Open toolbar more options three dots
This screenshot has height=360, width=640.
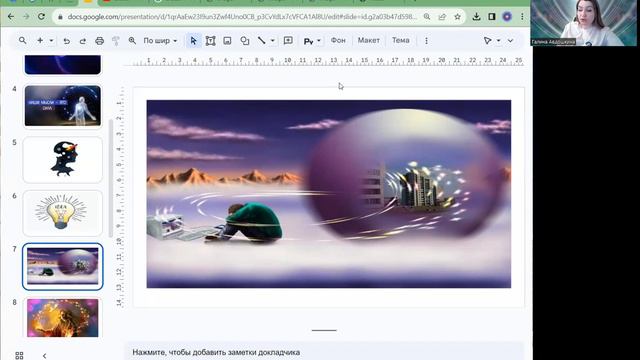point(427,40)
